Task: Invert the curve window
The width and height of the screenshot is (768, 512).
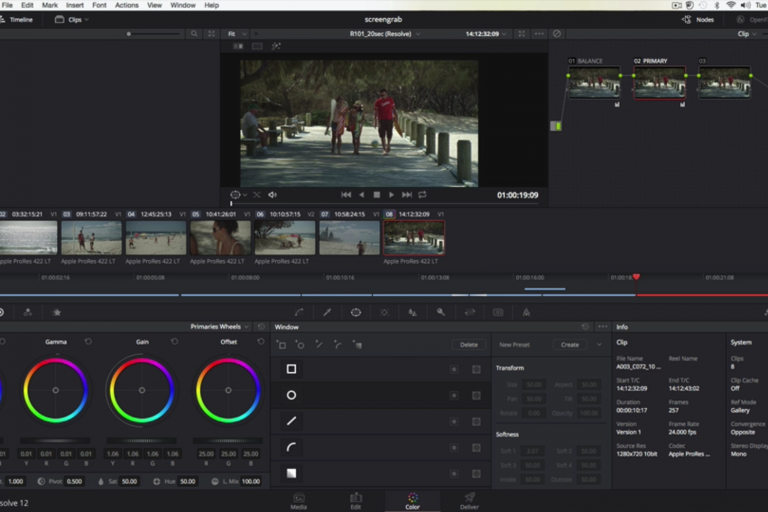Action: coord(454,447)
